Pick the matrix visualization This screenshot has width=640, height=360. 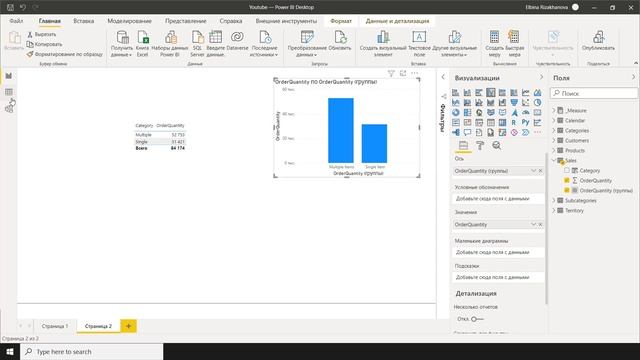(x=502, y=122)
